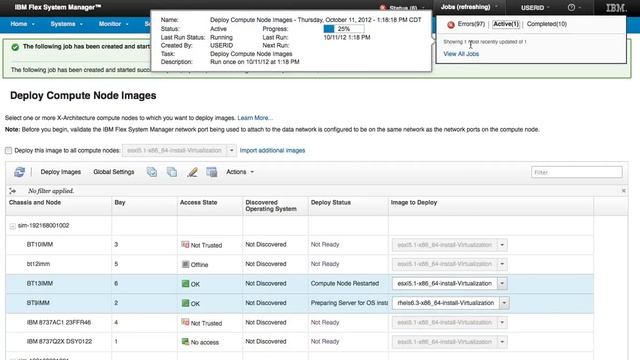This screenshot has height=360, width=640.
Task: Select the BT10IMM node name
Action: tap(40, 244)
